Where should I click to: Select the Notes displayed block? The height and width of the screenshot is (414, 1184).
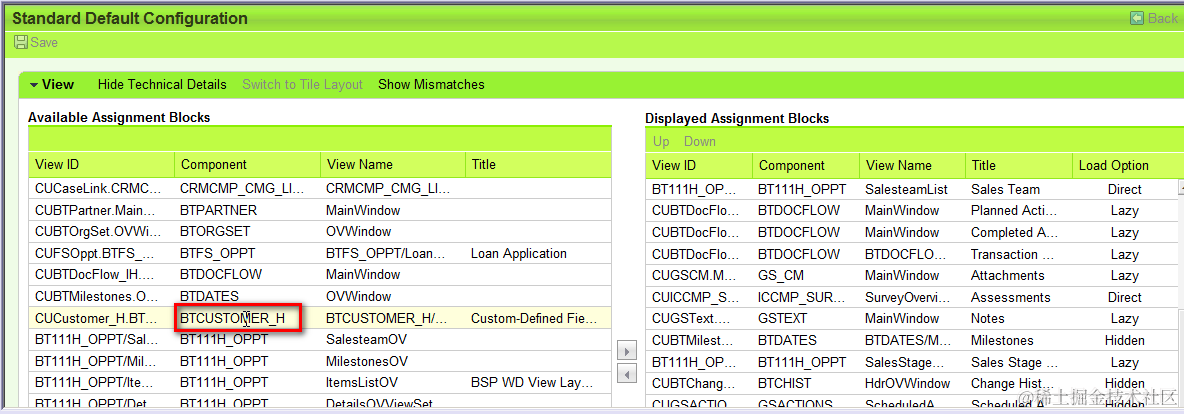click(x=1018, y=319)
